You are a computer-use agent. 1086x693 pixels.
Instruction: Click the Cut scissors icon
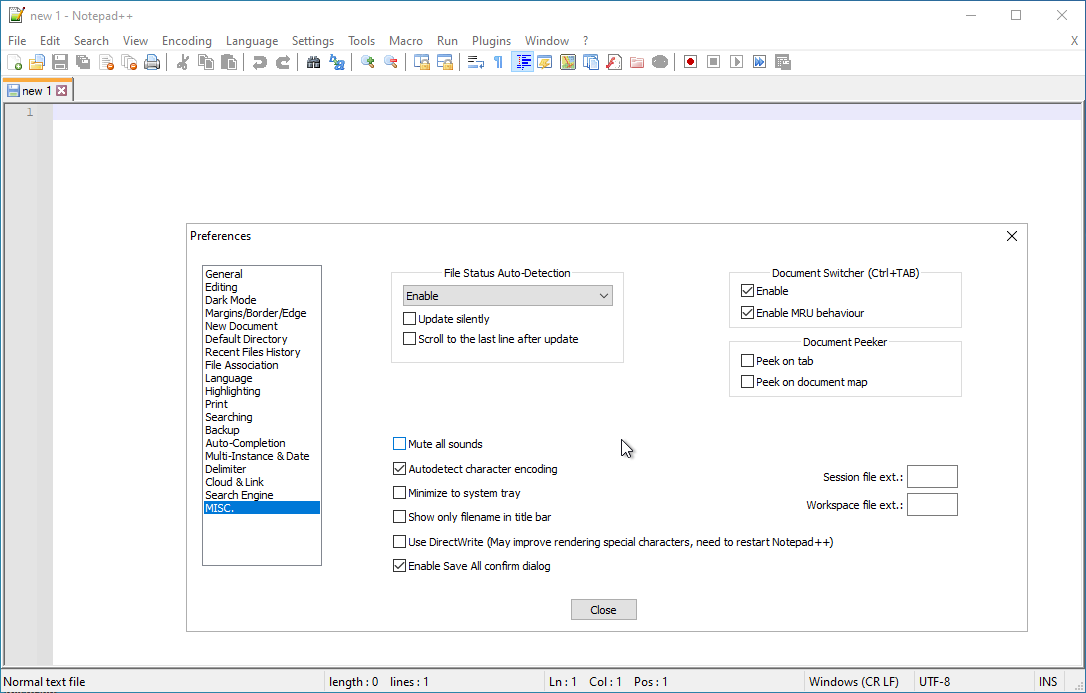183,62
